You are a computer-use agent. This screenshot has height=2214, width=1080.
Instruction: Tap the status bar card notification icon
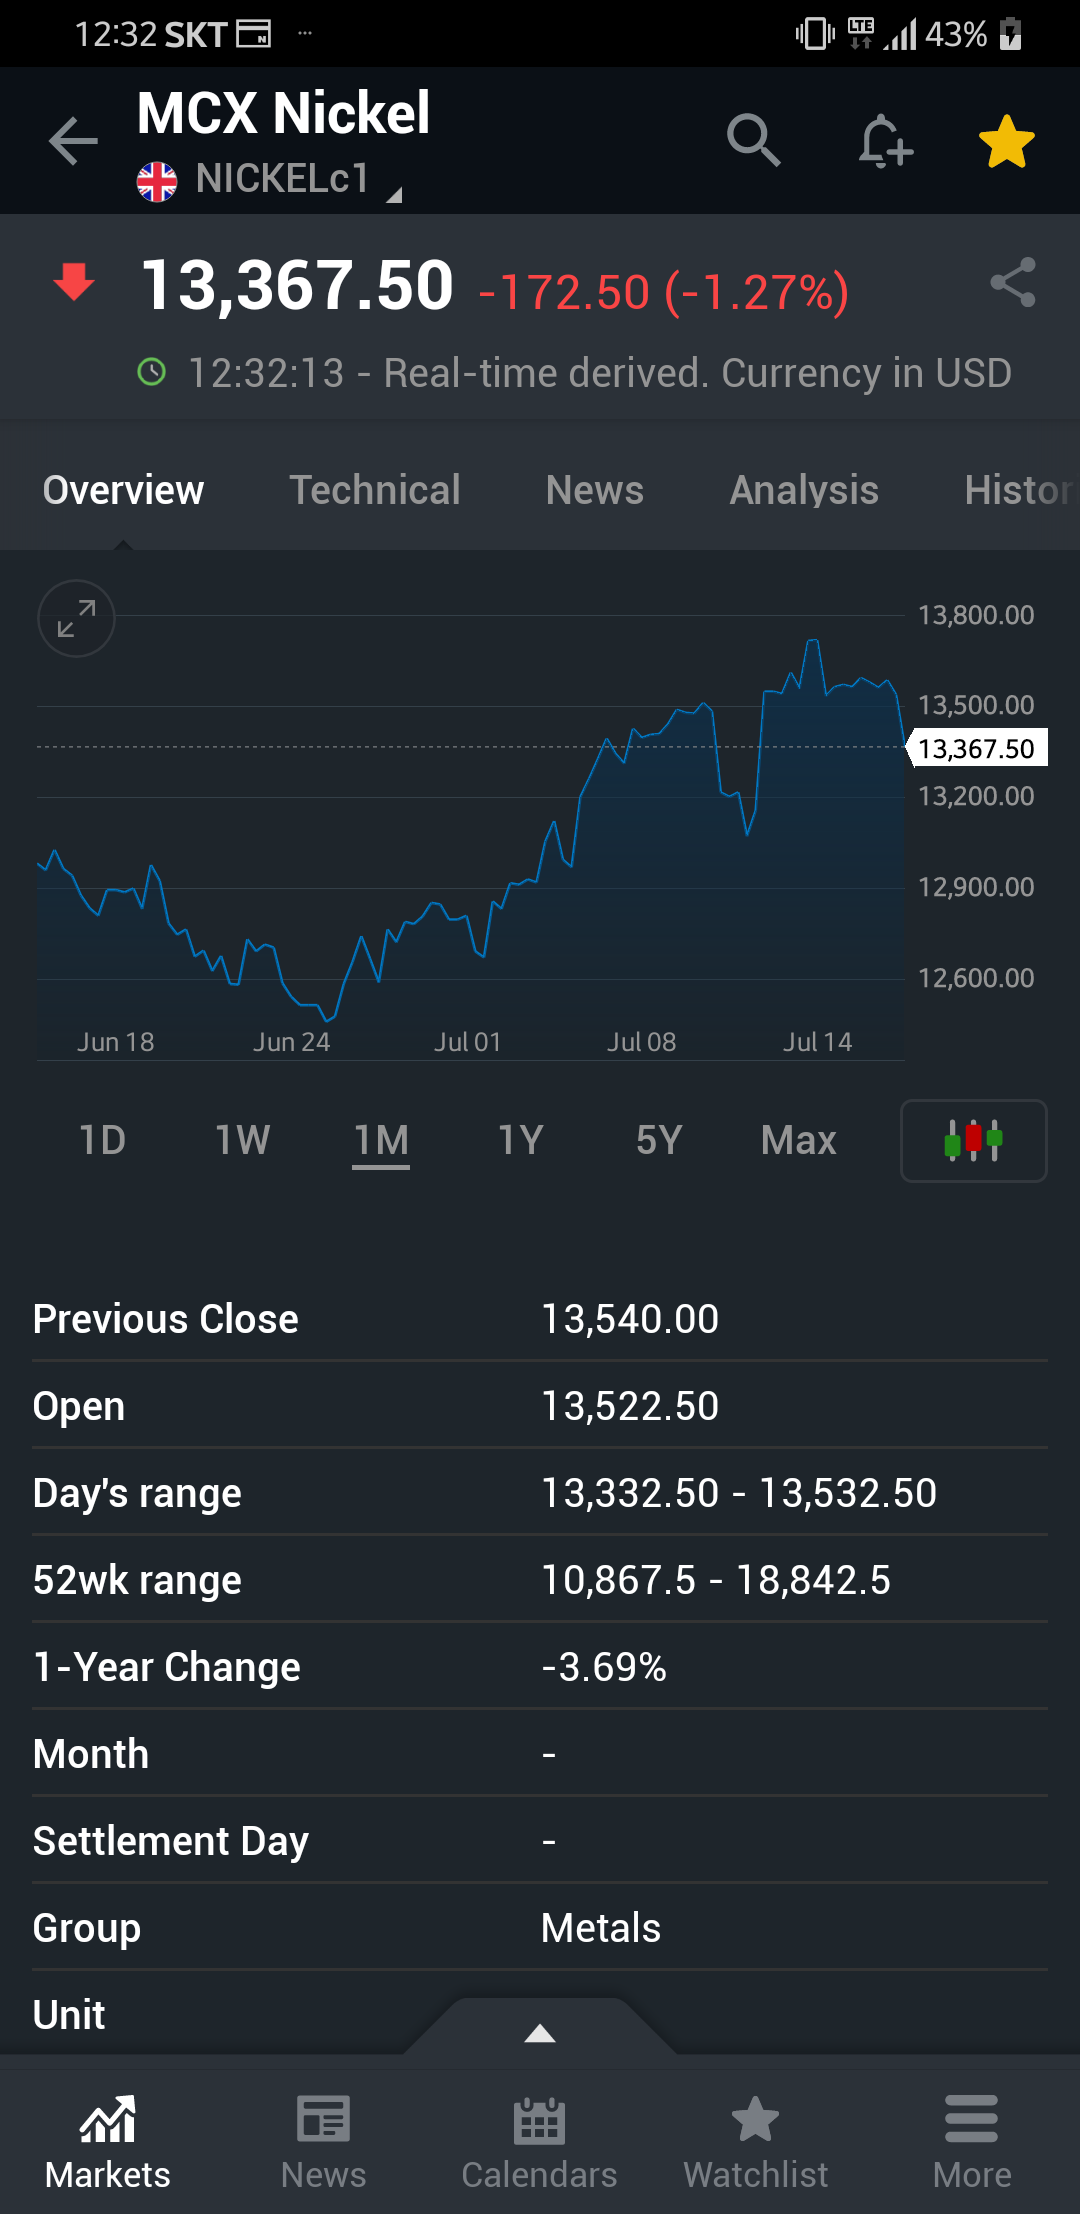[x=253, y=34]
